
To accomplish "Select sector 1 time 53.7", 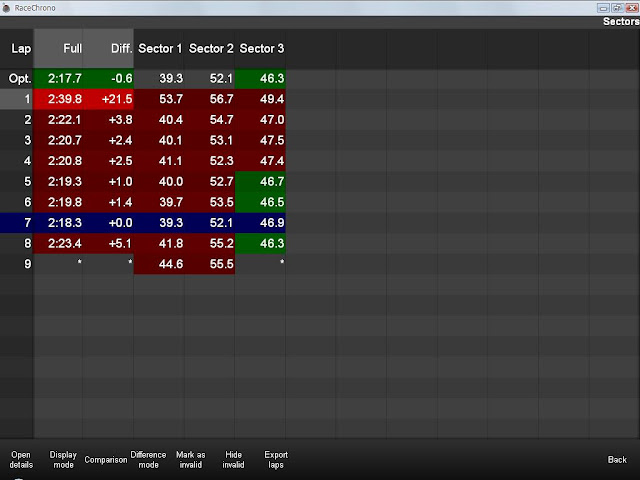I will [159, 99].
